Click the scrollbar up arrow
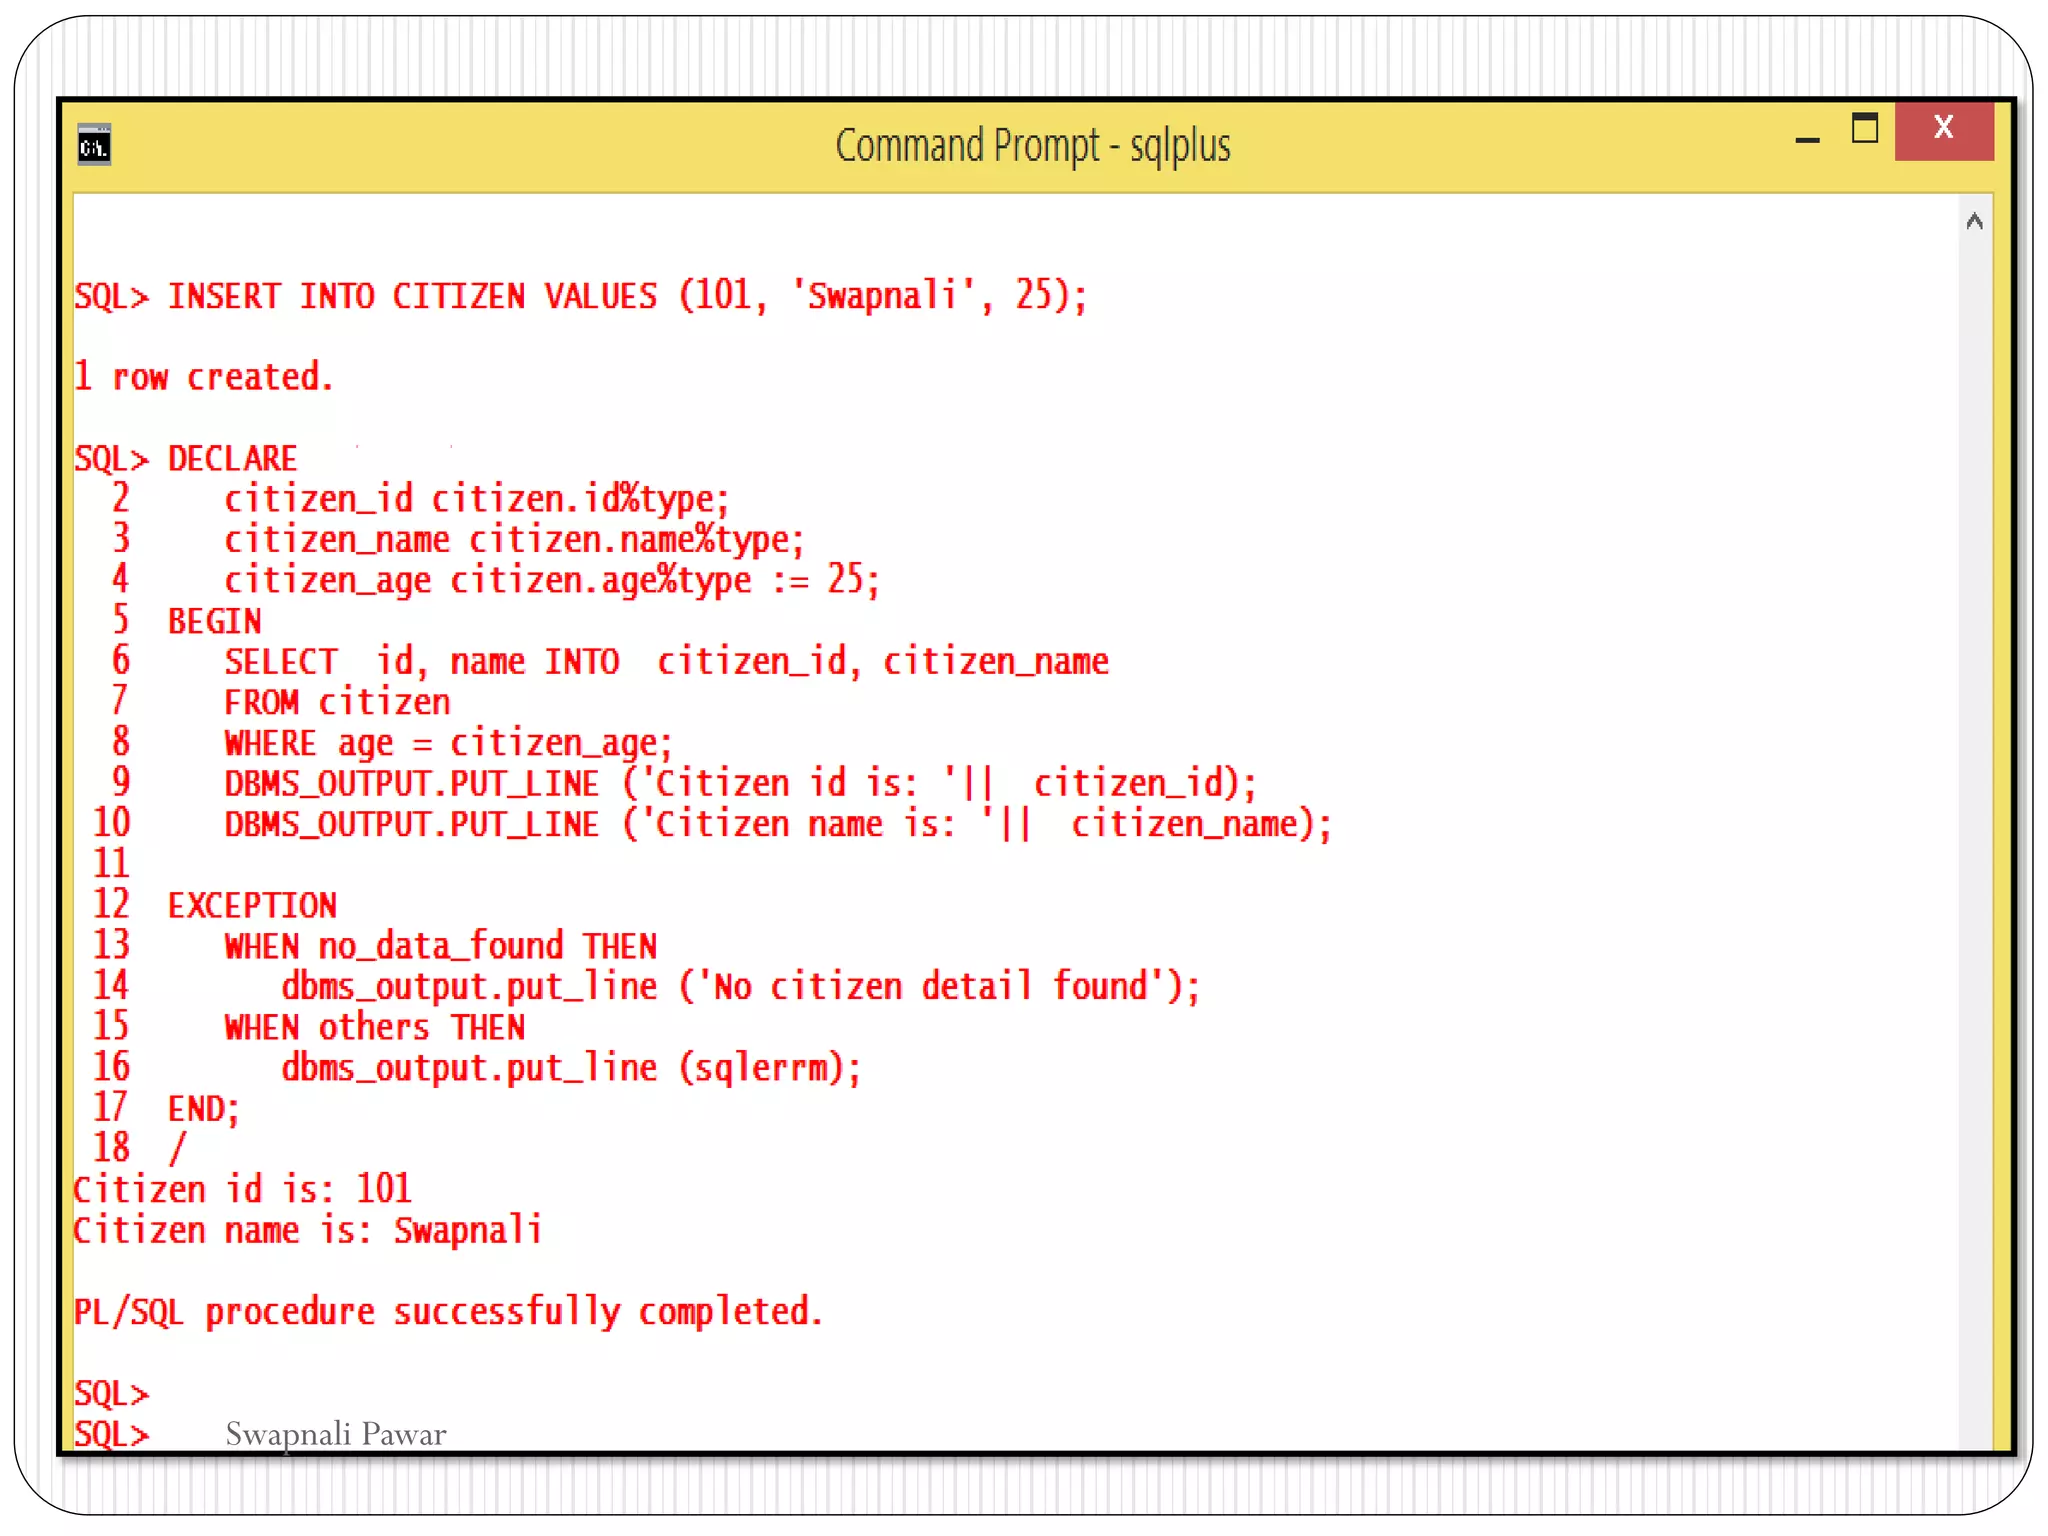2048x1536 pixels. tap(1974, 222)
